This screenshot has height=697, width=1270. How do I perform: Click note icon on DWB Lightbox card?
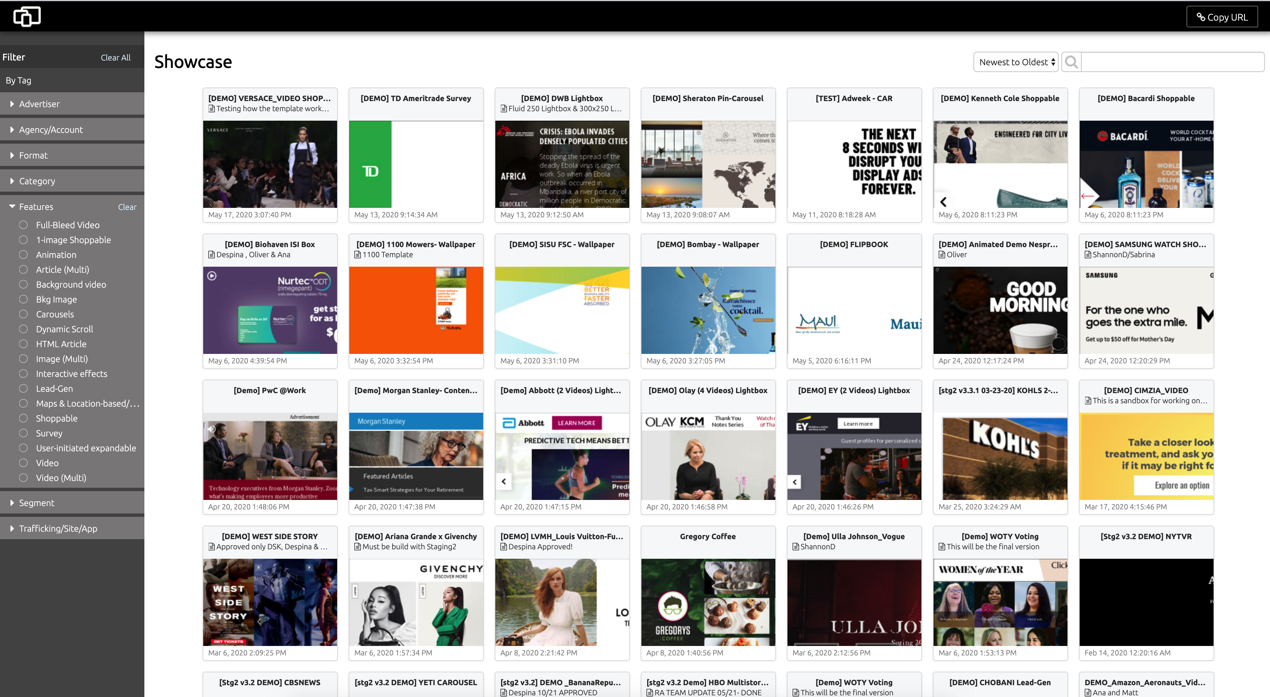point(503,109)
